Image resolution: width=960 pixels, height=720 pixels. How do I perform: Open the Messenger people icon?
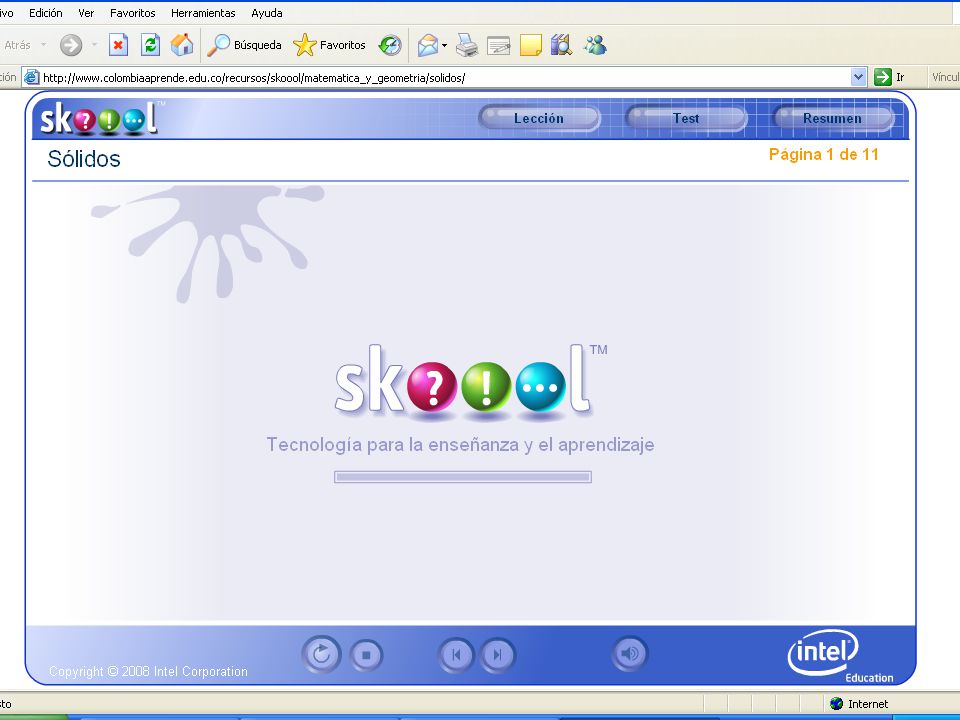coord(594,45)
